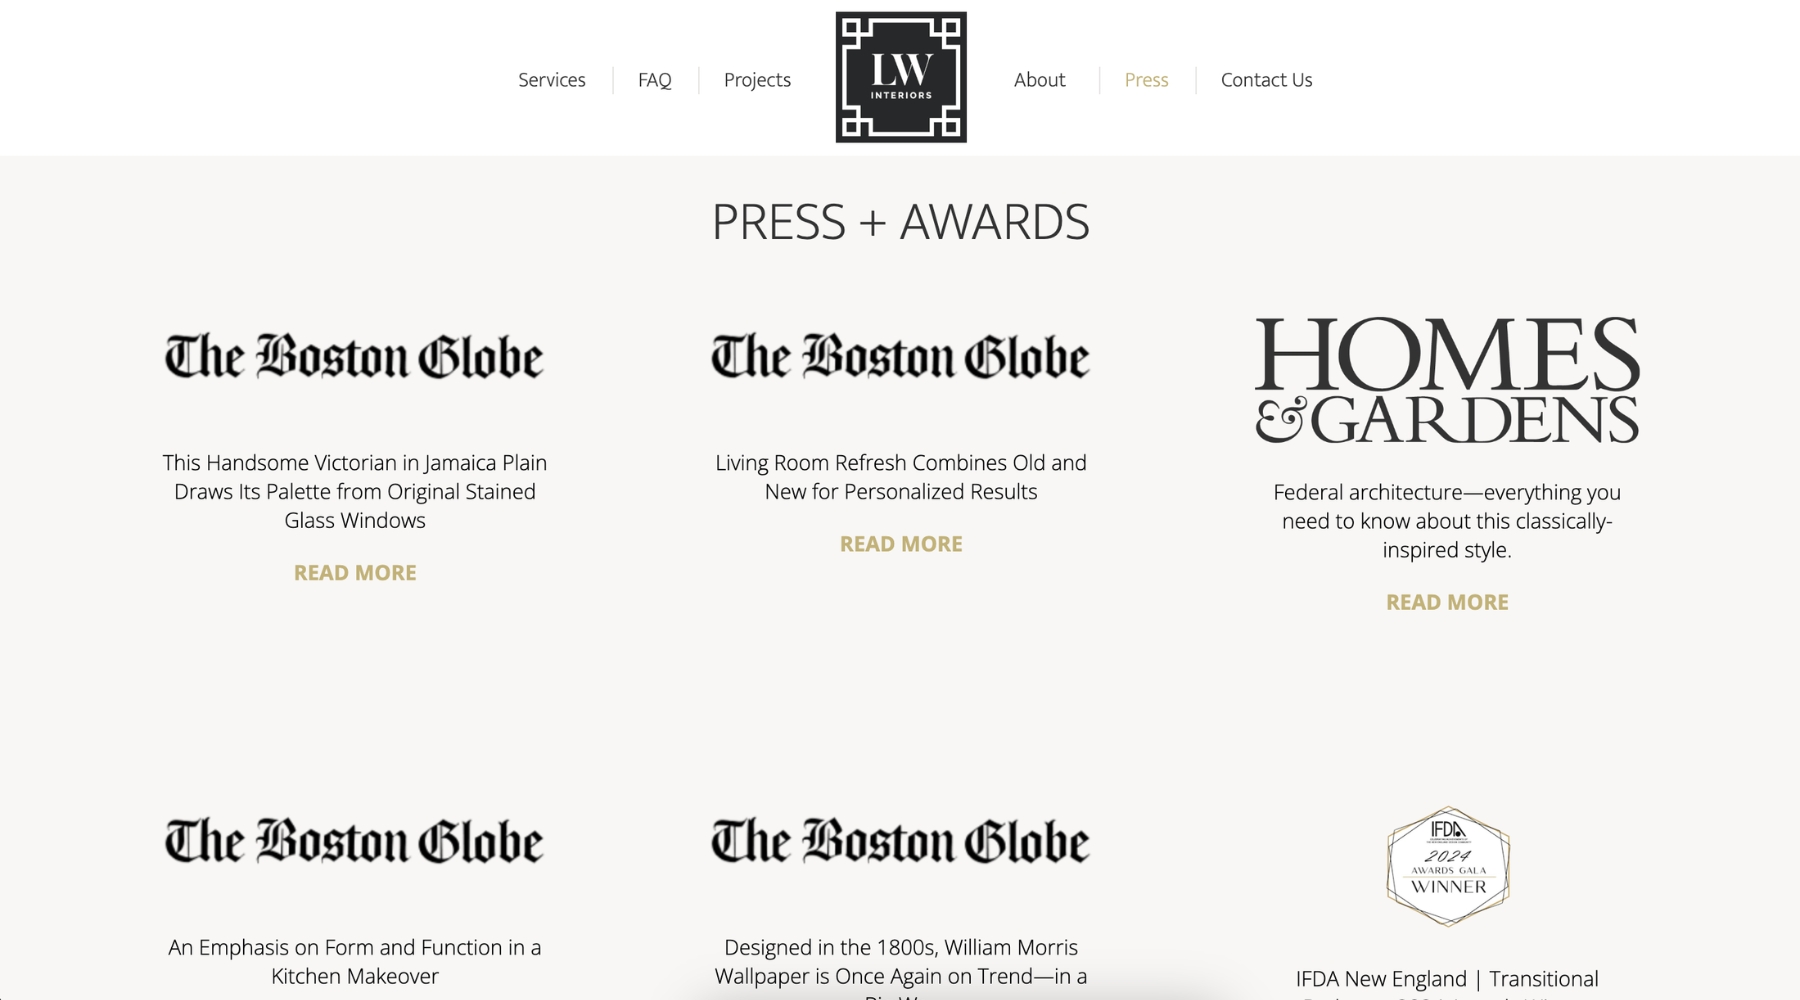Select the William Morris Wallpaper article title
1800x1000 pixels.
click(901, 966)
